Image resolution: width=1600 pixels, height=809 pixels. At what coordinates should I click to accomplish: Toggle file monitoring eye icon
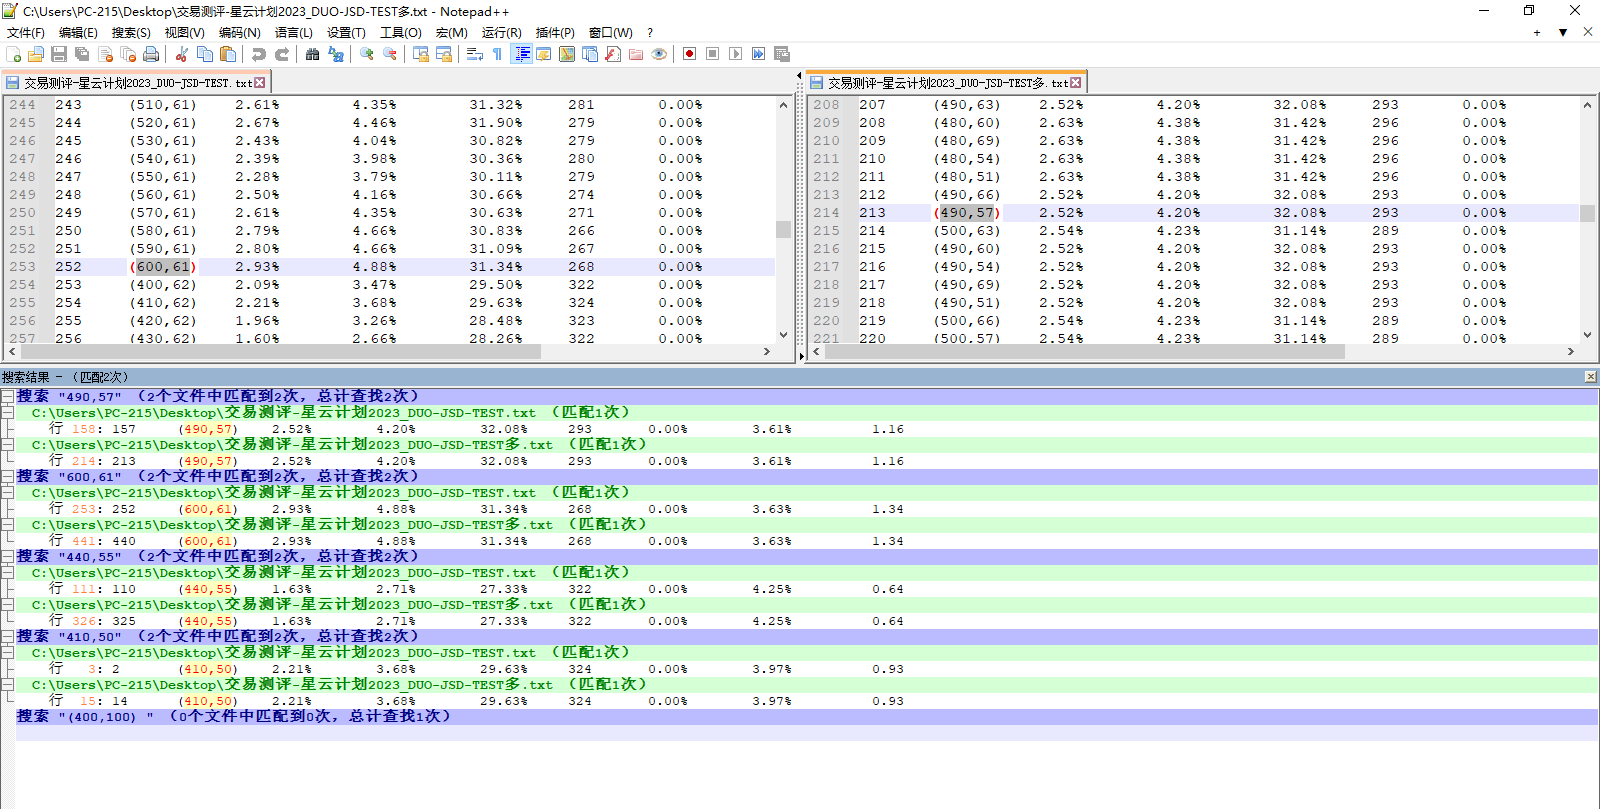(x=659, y=54)
